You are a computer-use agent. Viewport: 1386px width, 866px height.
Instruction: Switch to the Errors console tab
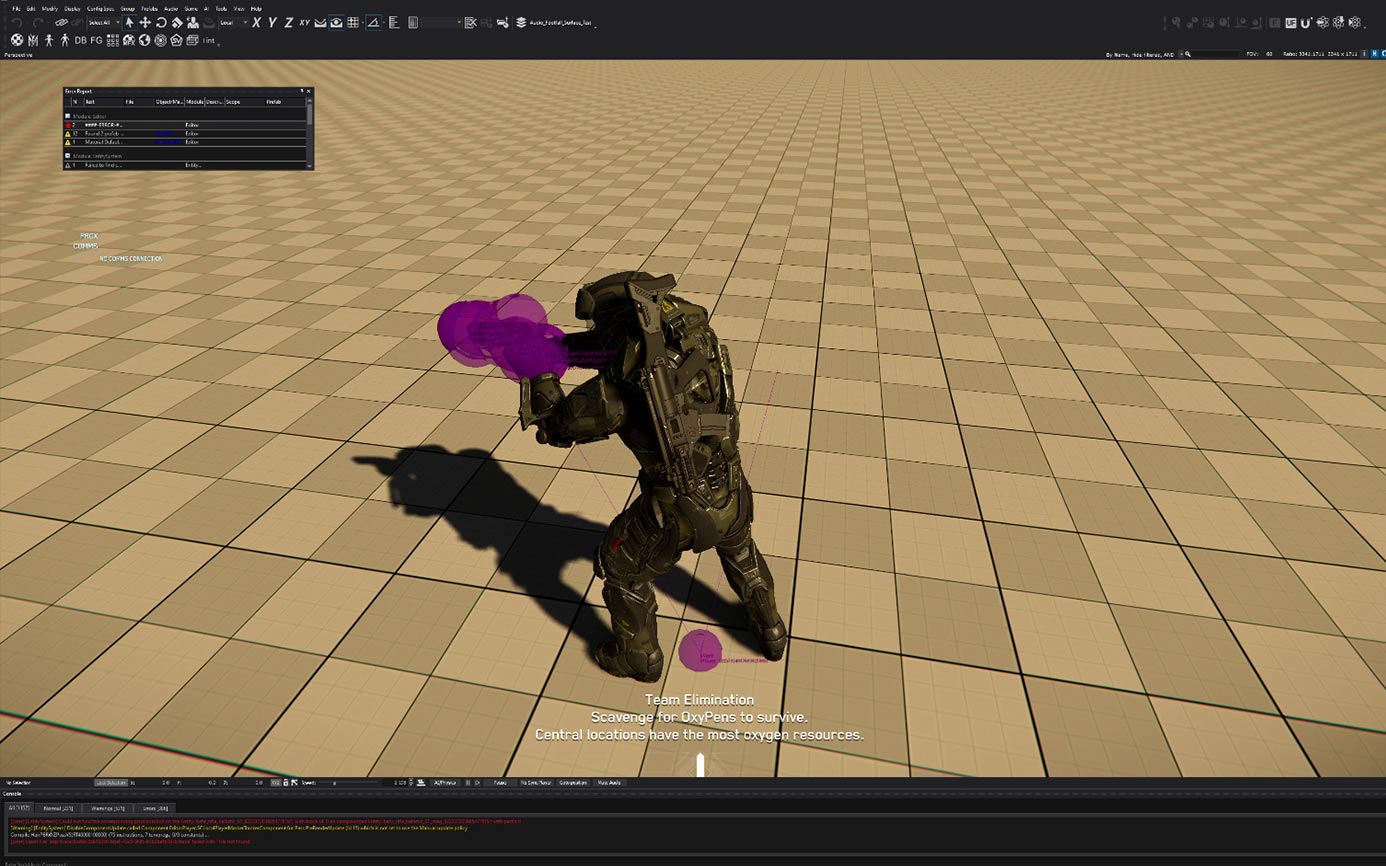(x=155, y=808)
